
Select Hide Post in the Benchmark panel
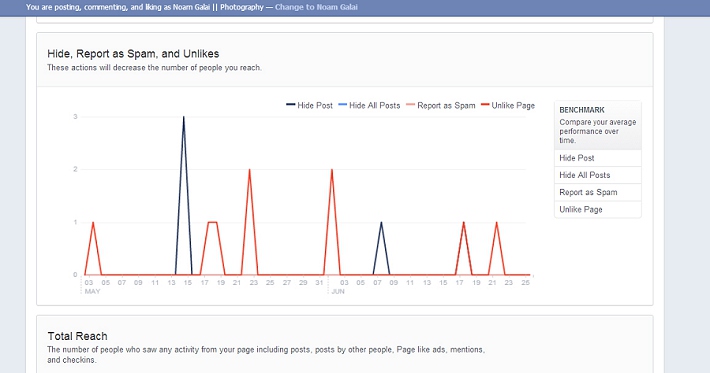598,158
